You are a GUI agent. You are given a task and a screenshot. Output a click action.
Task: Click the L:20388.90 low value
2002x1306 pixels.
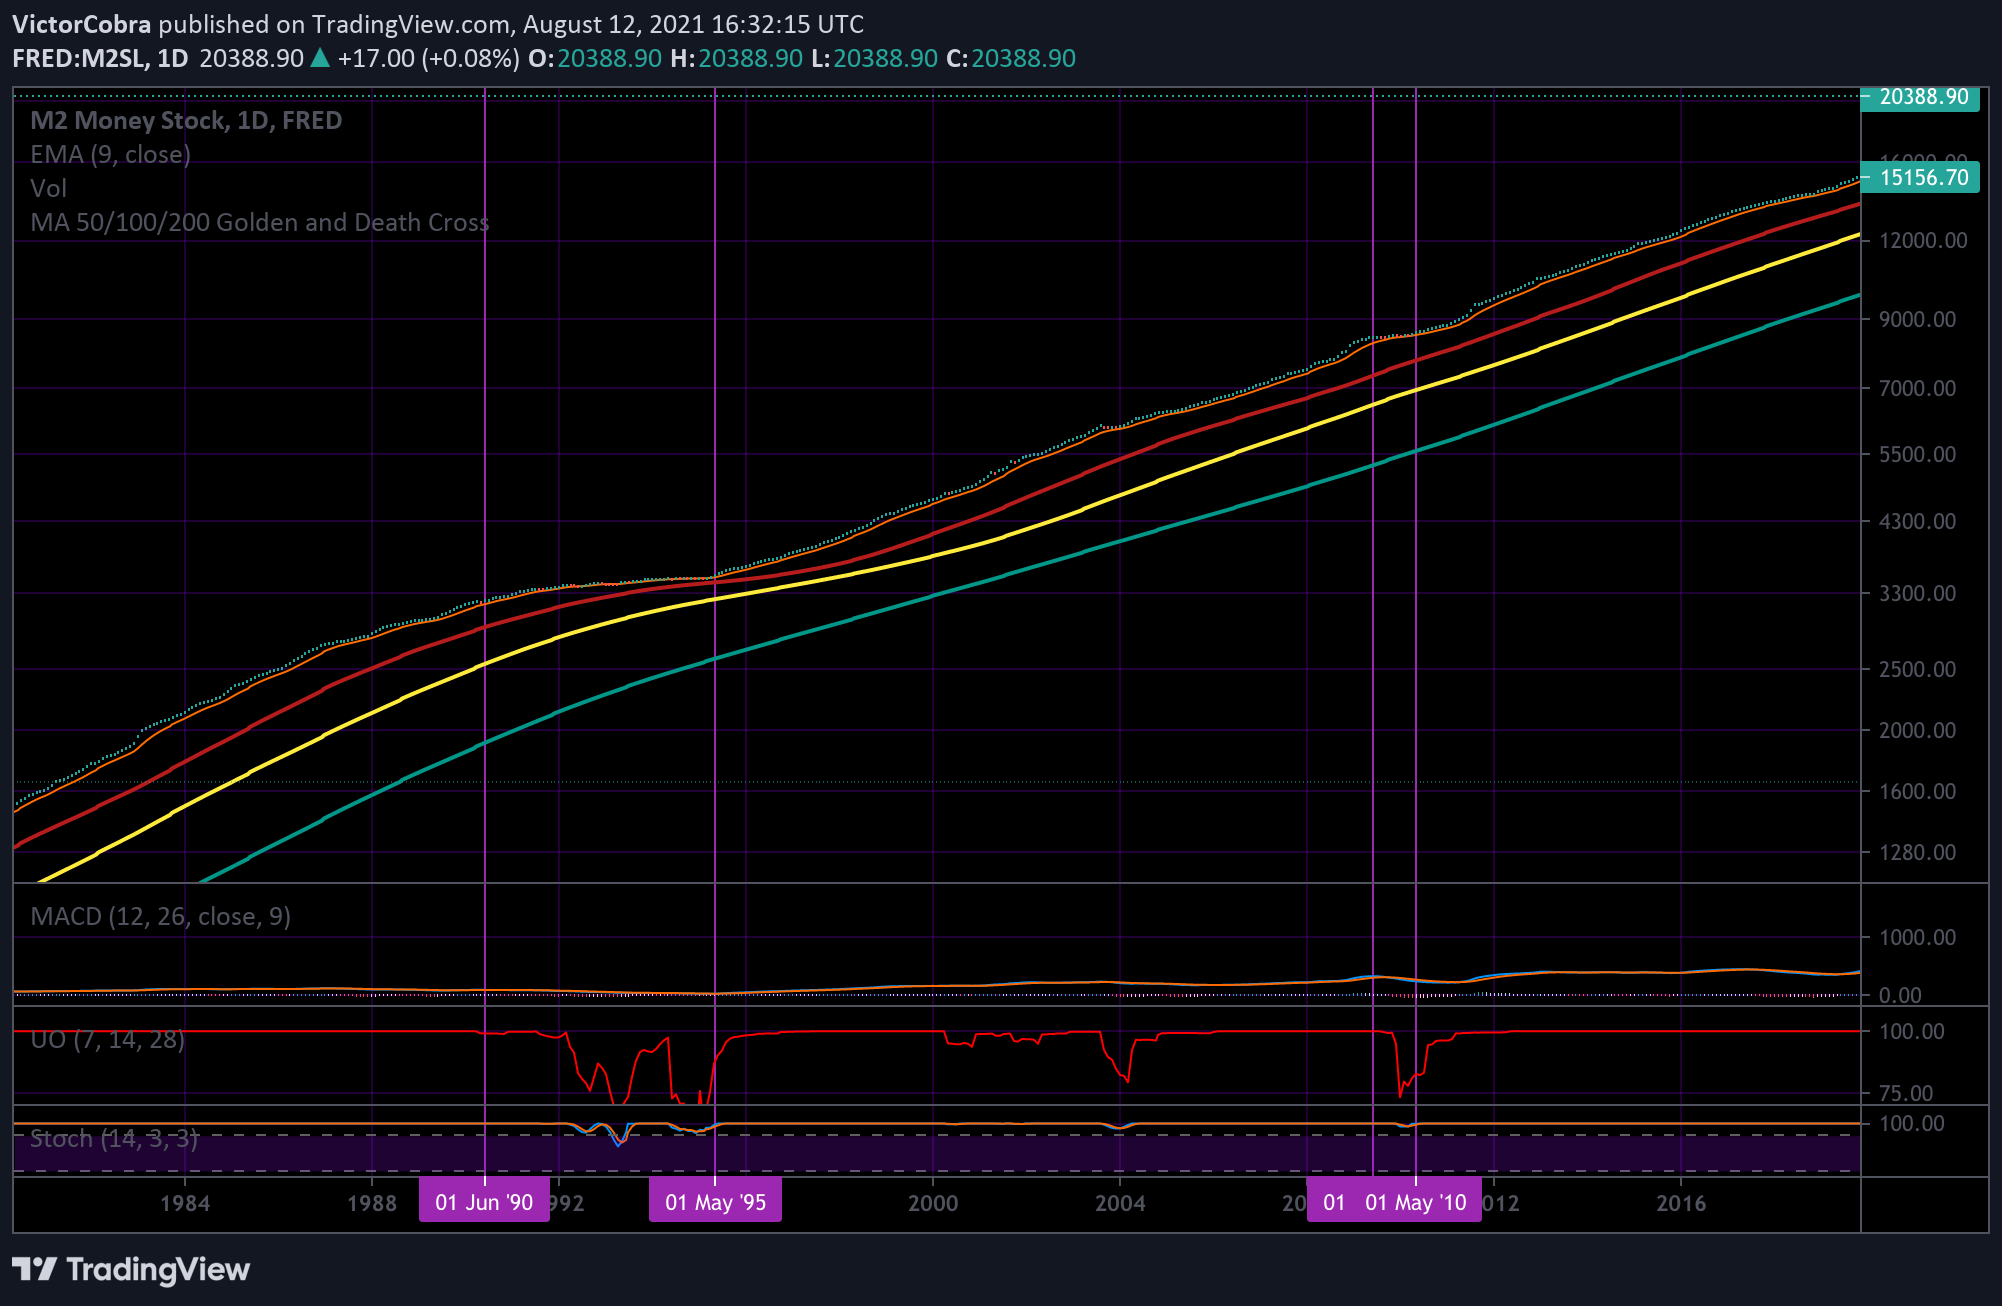click(874, 58)
